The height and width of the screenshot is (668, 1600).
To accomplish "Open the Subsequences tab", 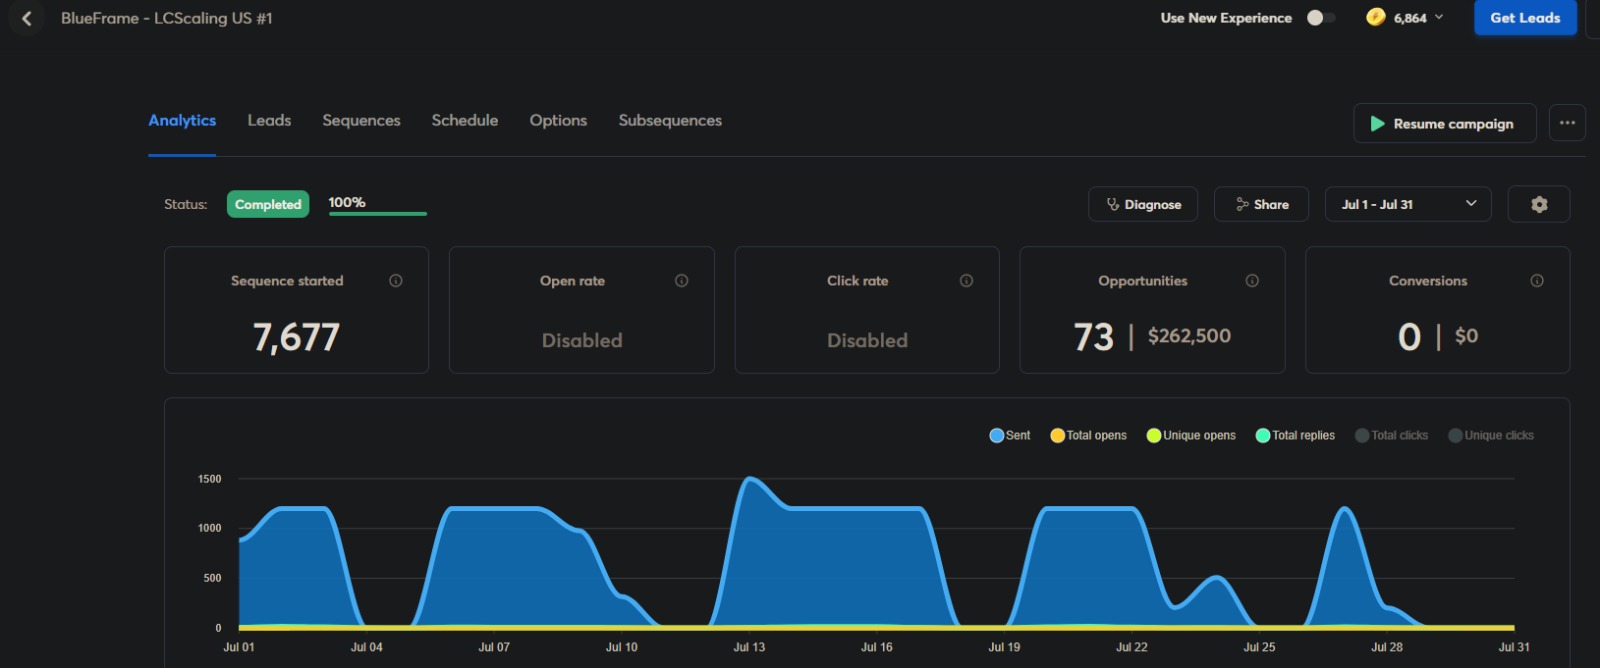I will pyautogui.click(x=670, y=120).
